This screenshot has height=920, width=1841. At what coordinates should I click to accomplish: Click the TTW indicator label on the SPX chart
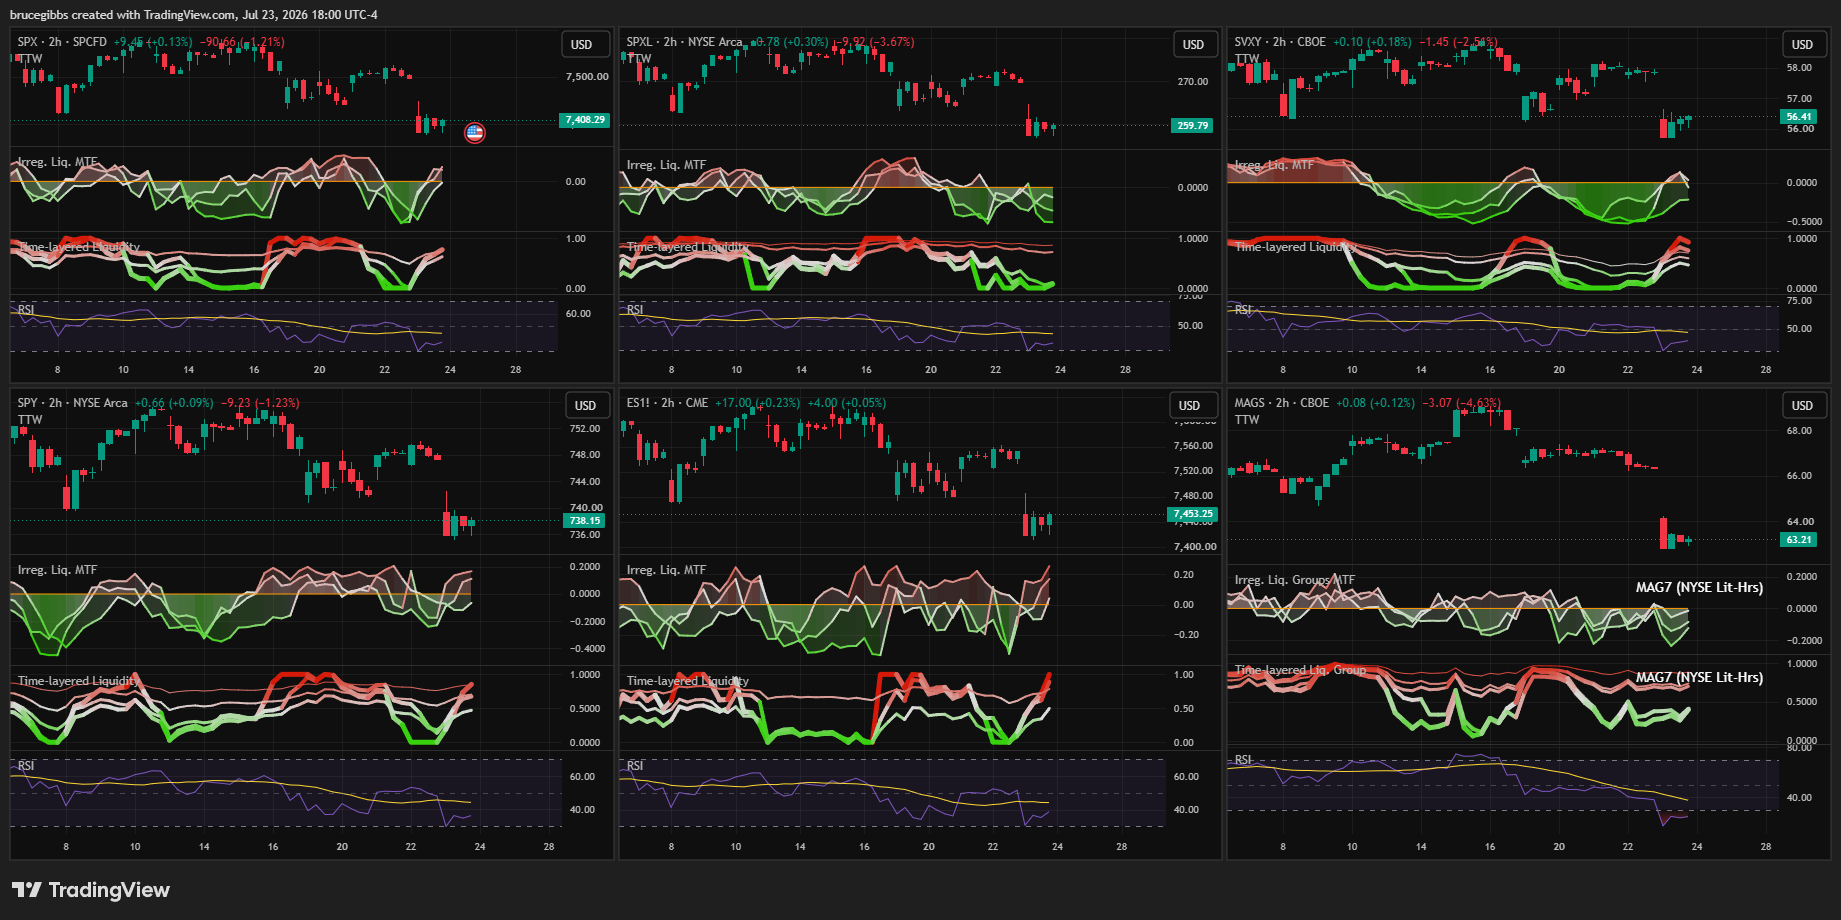click(30, 59)
